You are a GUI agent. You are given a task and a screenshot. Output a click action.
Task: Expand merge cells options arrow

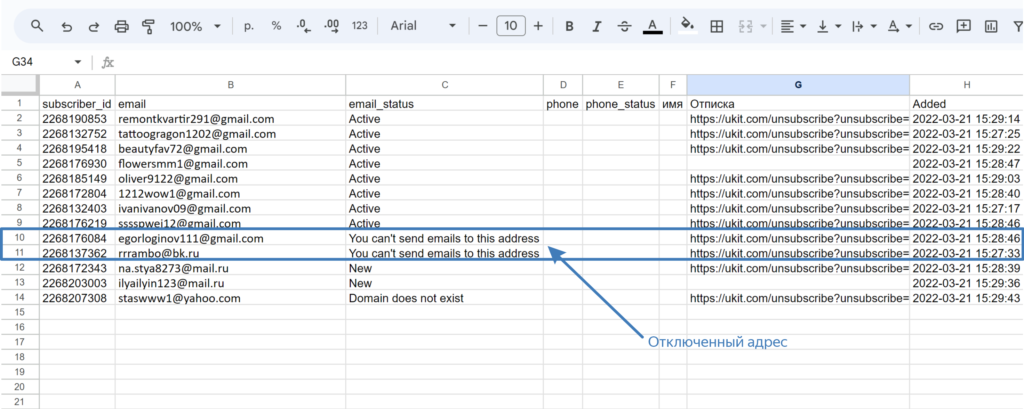[763, 26]
